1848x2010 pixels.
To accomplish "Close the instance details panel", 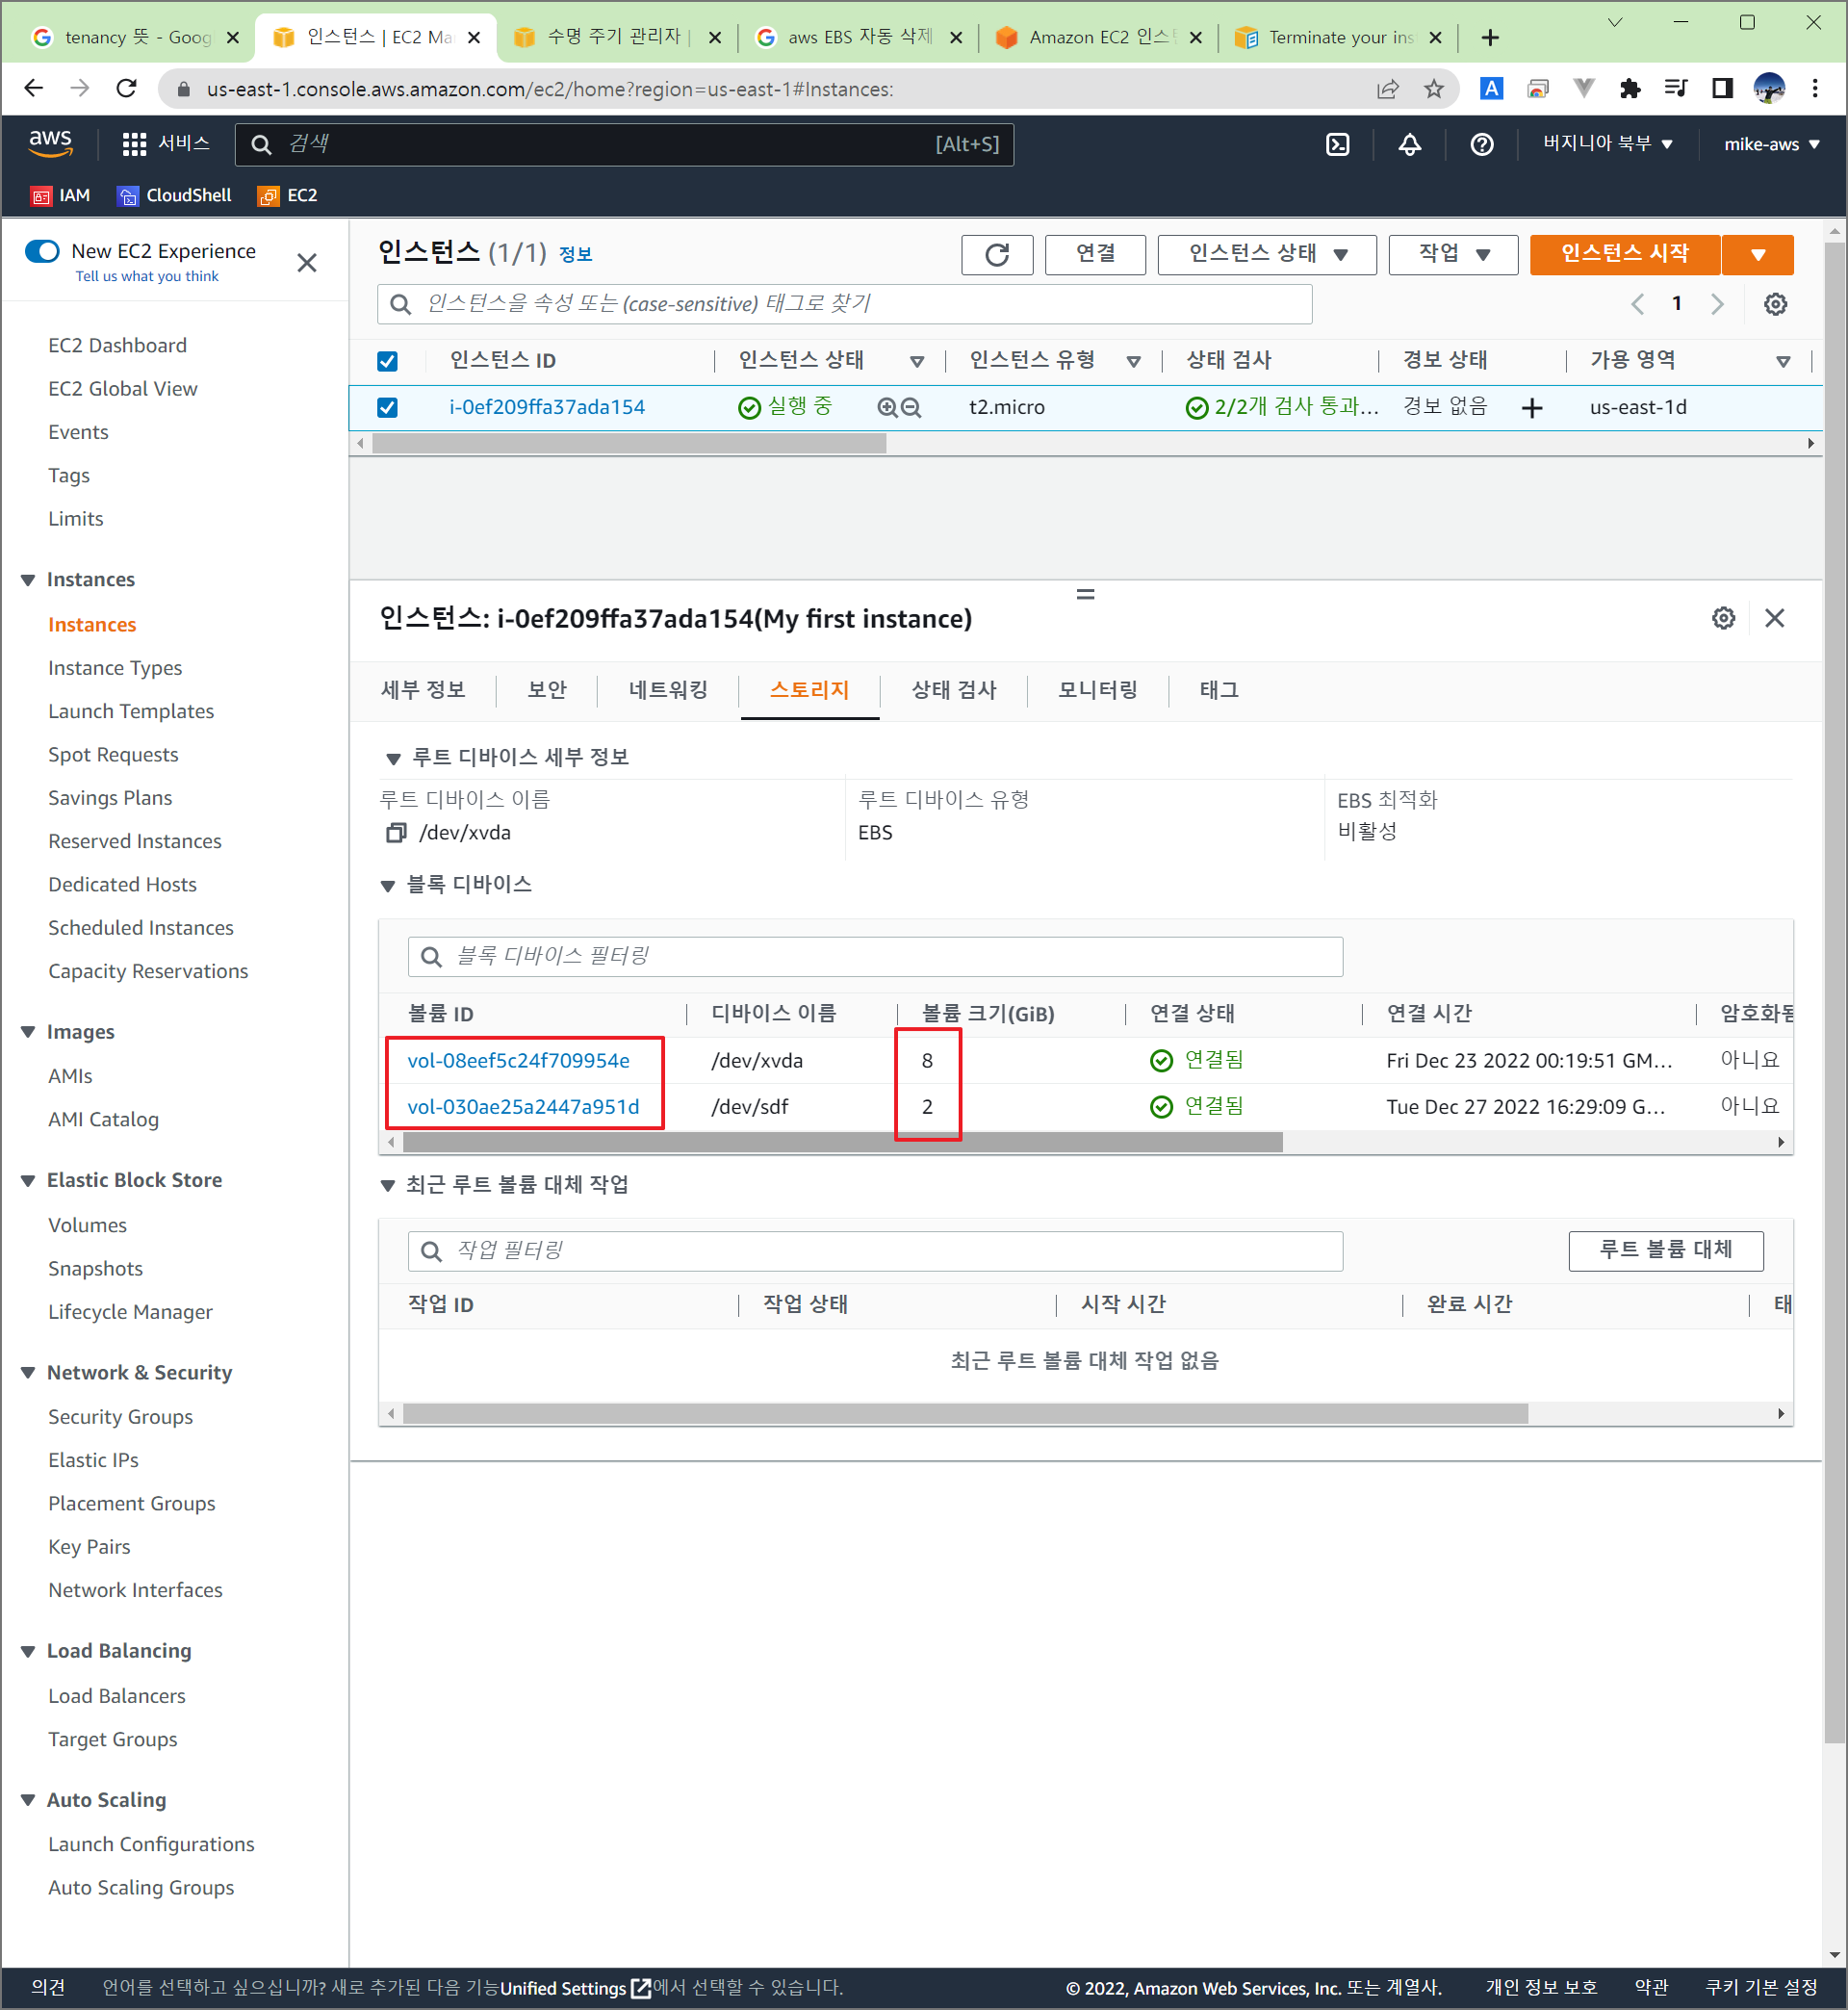I will pyautogui.click(x=1774, y=618).
